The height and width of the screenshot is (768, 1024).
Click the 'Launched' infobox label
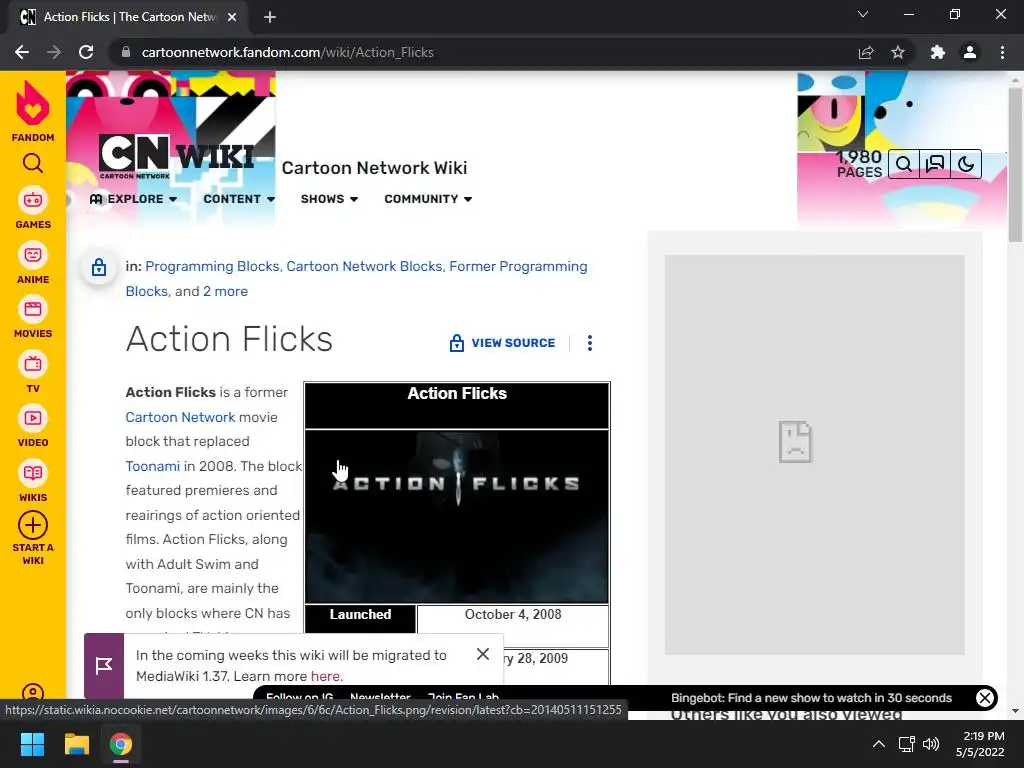[x=360, y=615]
